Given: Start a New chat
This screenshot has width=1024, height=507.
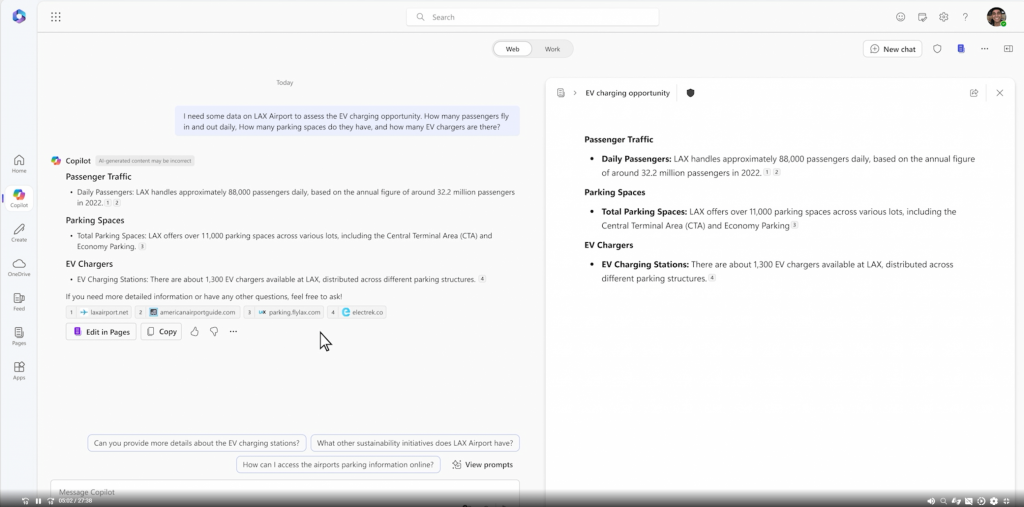Looking at the screenshot, I should coord(892,49).
